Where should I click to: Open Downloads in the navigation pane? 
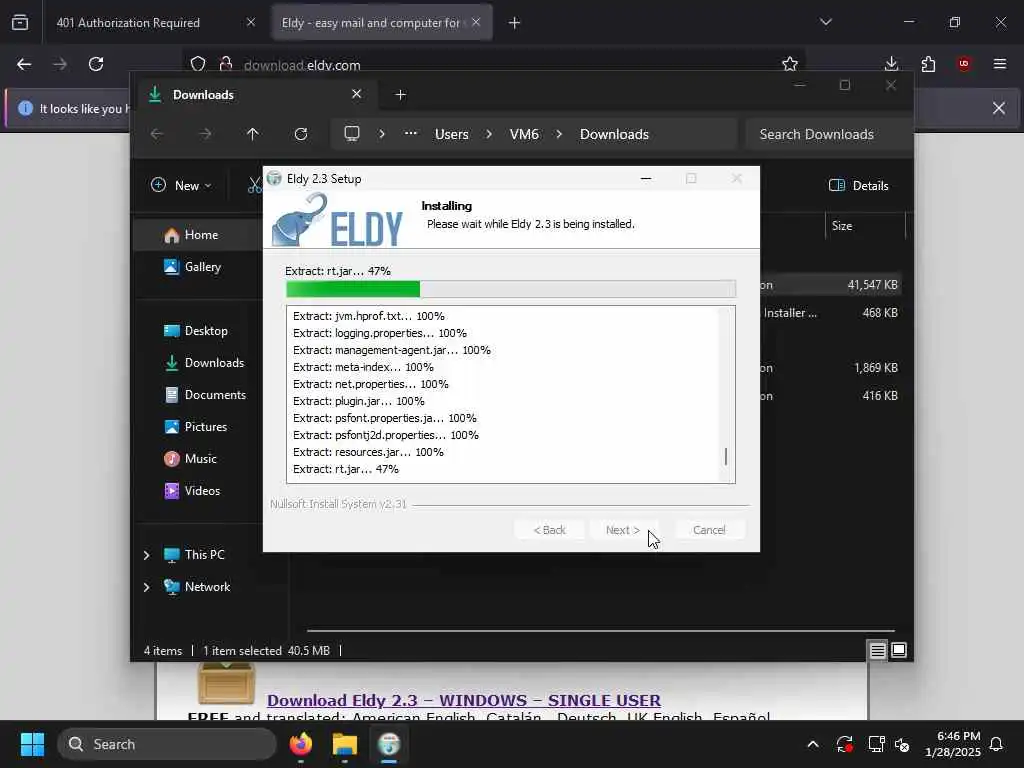click(214, 362)
